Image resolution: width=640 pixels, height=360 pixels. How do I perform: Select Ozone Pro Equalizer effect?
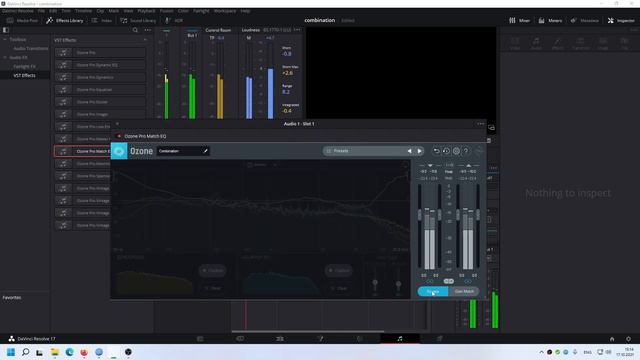click(x=100, y=89)
